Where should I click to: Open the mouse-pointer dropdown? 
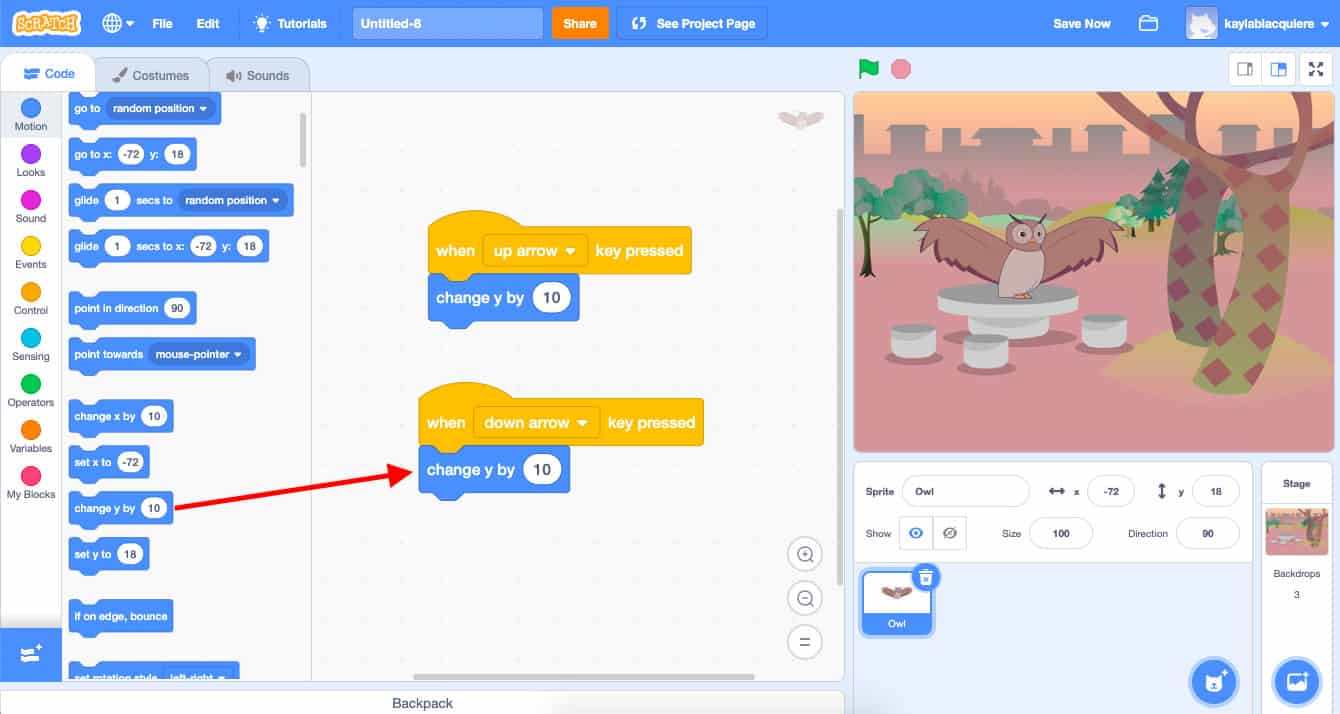tap(200, 354)
